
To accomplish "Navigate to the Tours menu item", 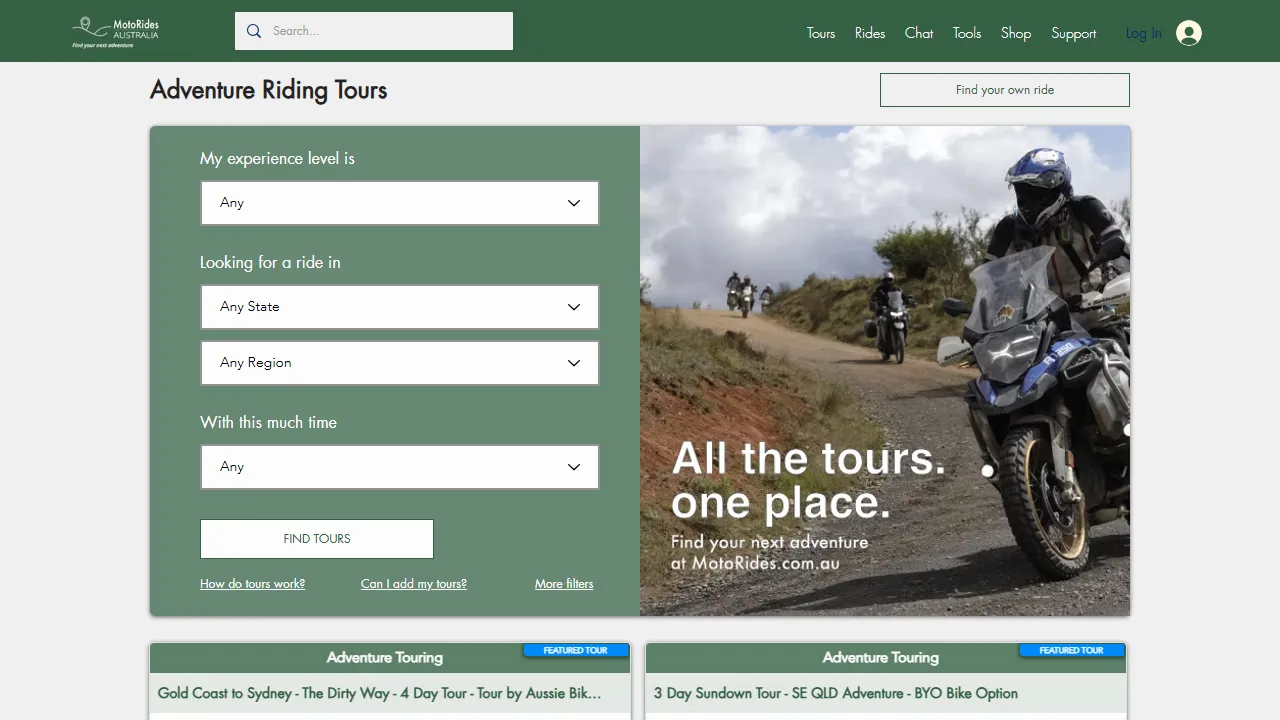I will (x=820, y=33).
